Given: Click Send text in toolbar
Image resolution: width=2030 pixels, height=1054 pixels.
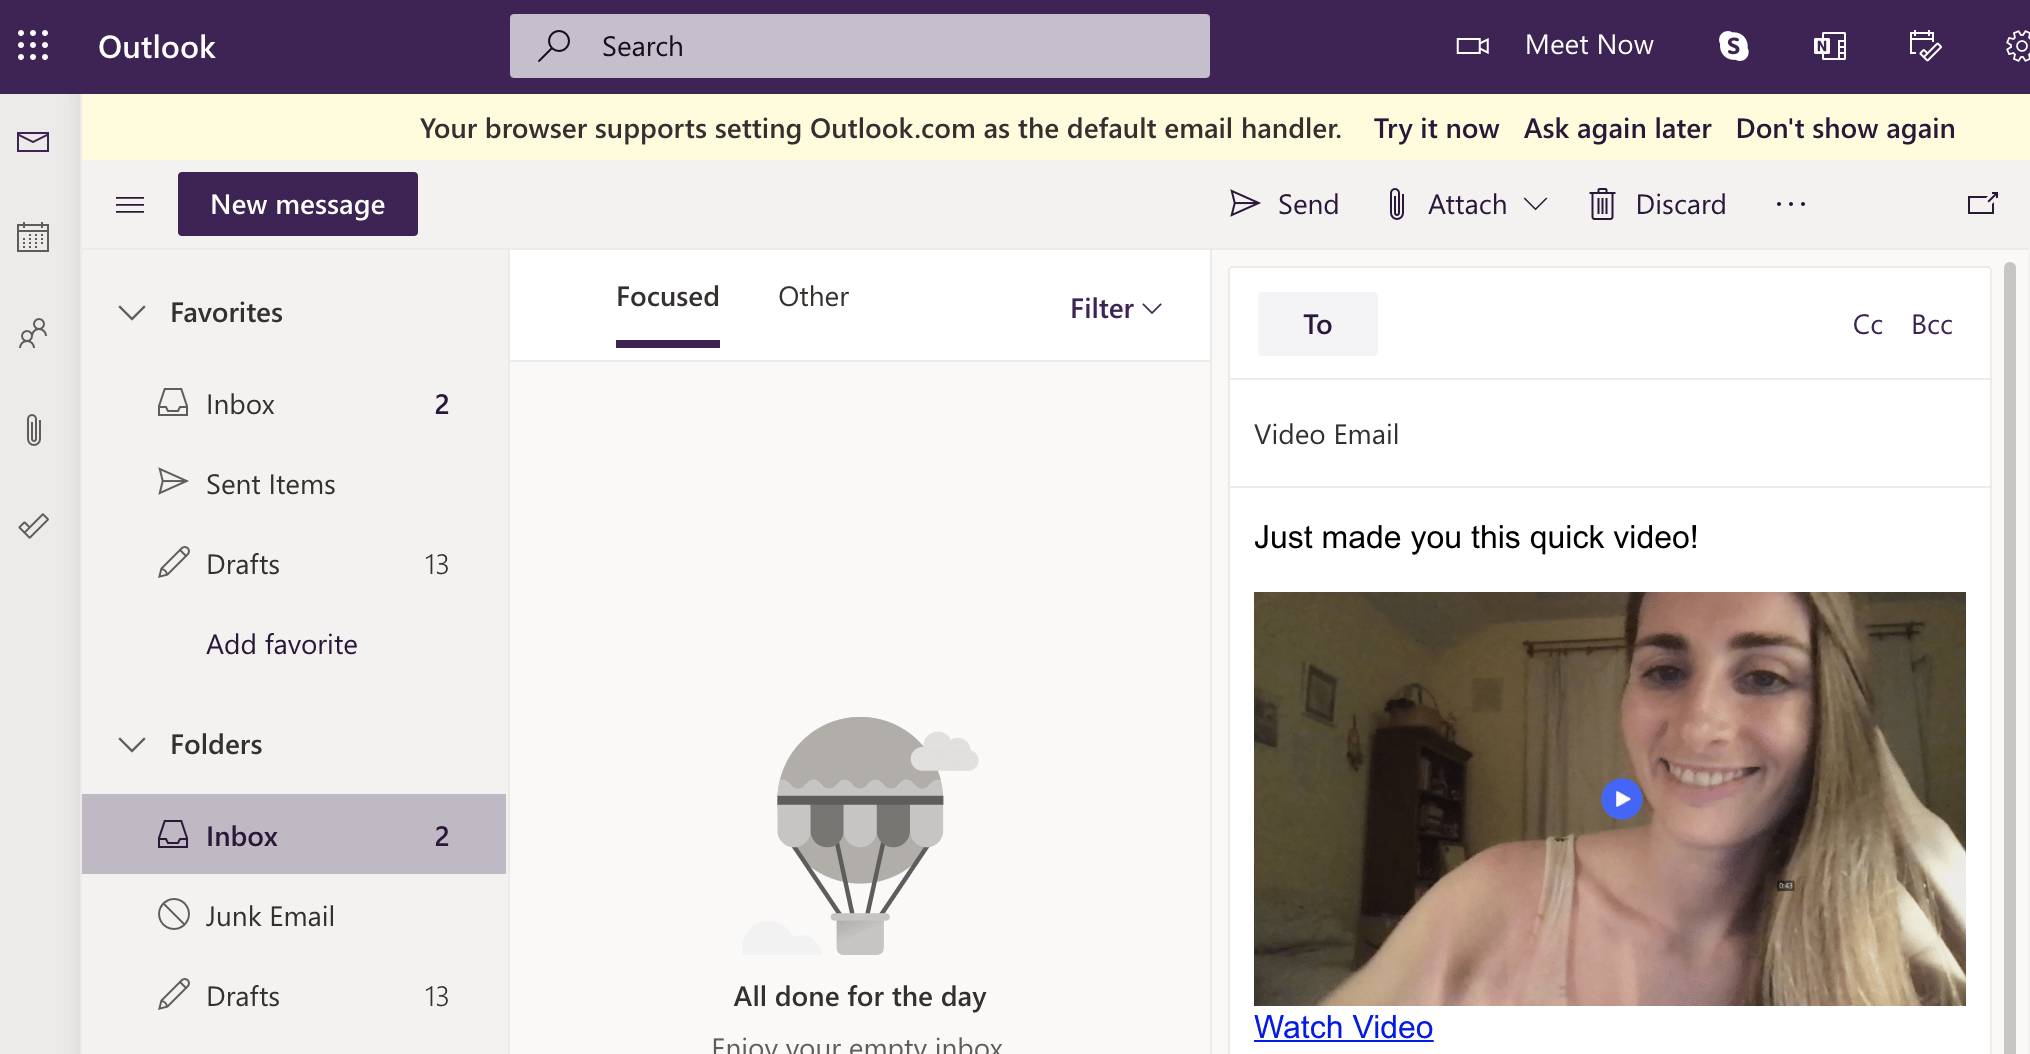Looking at the screenshot, I should click(1308, 204).
